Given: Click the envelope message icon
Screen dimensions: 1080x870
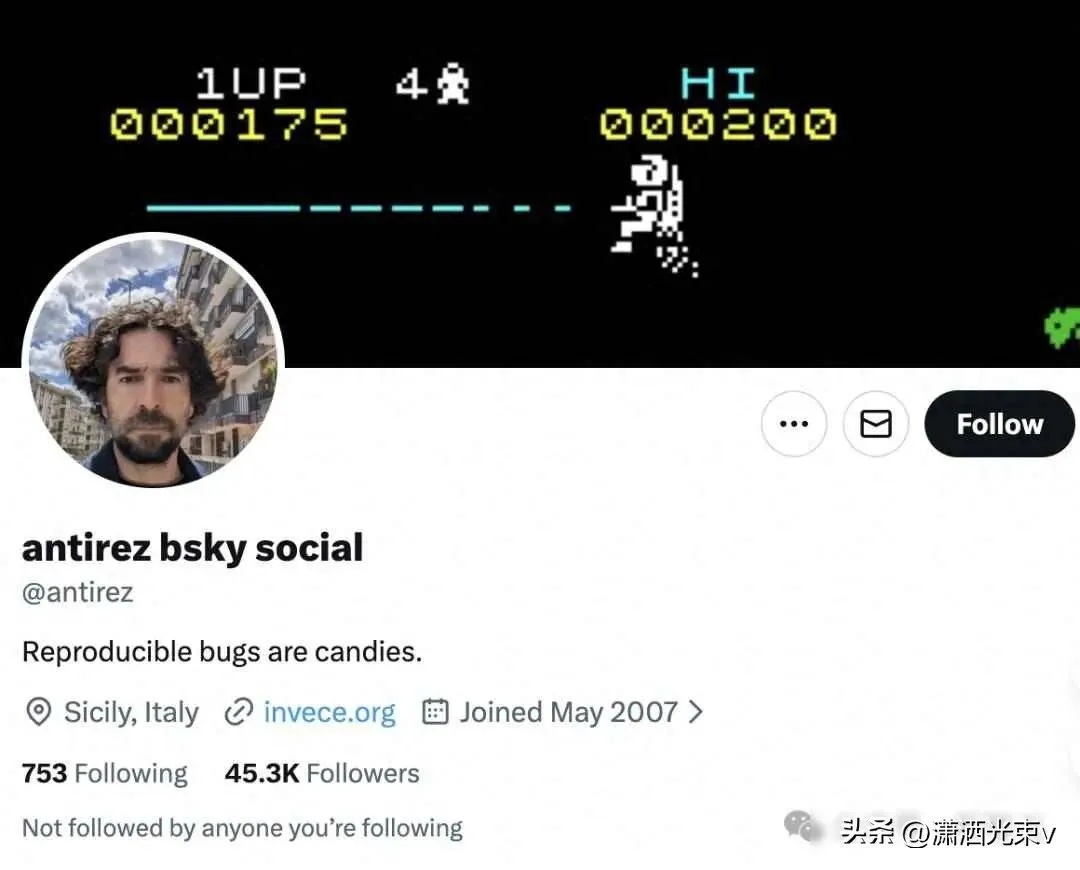Looking at the screenshot, I should tap(875, 424).
